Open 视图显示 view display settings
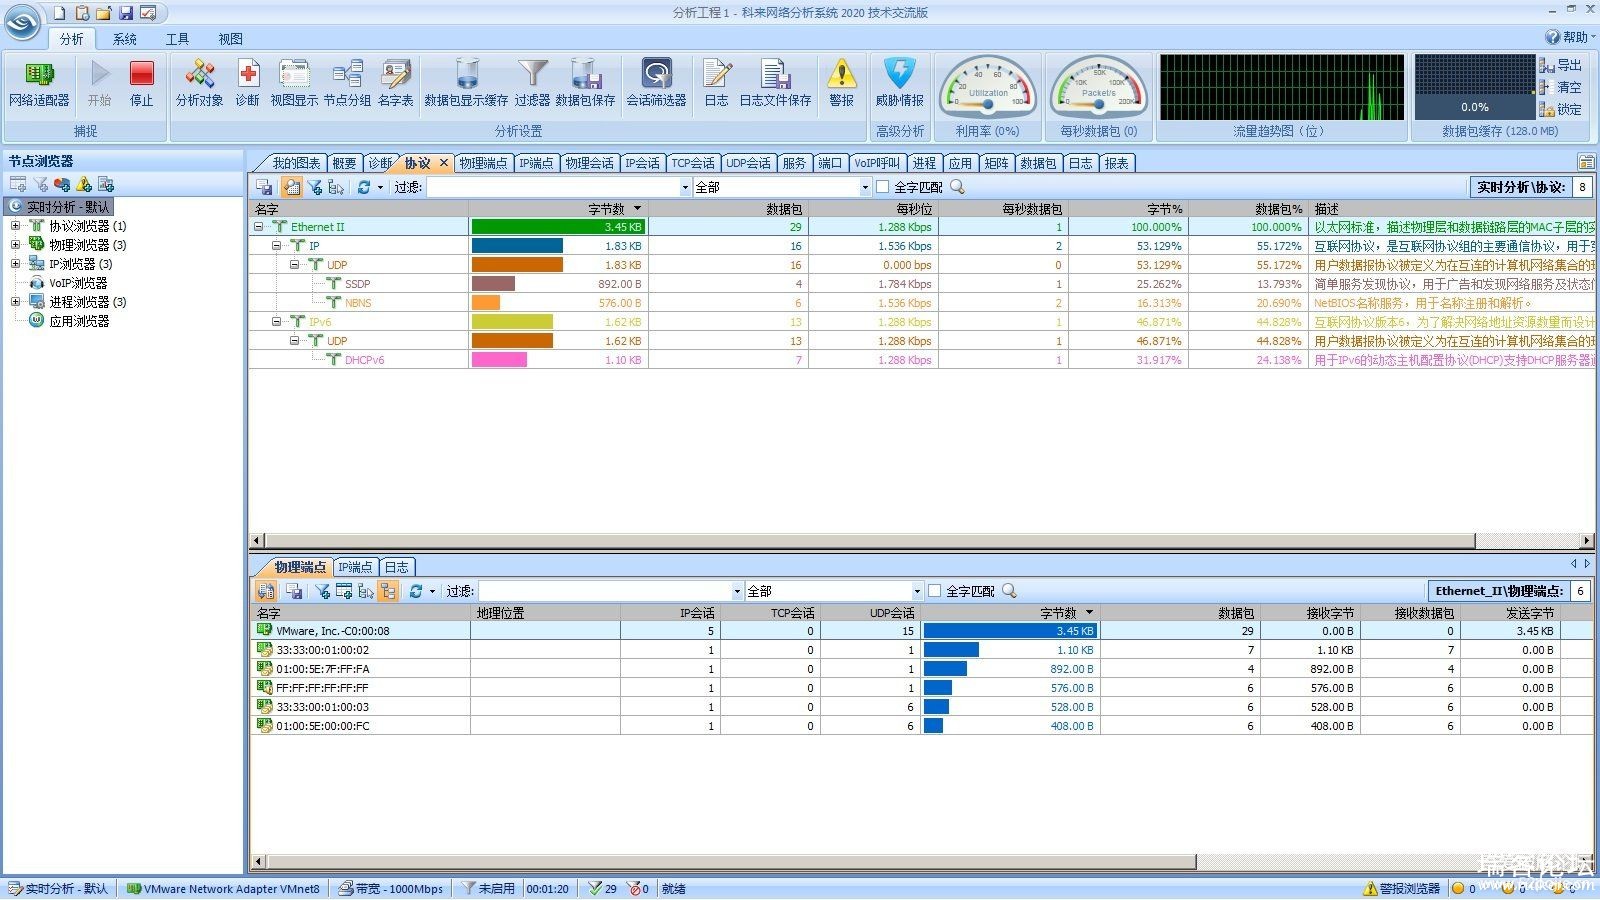1600x900 pixels. tap(294, 84)
